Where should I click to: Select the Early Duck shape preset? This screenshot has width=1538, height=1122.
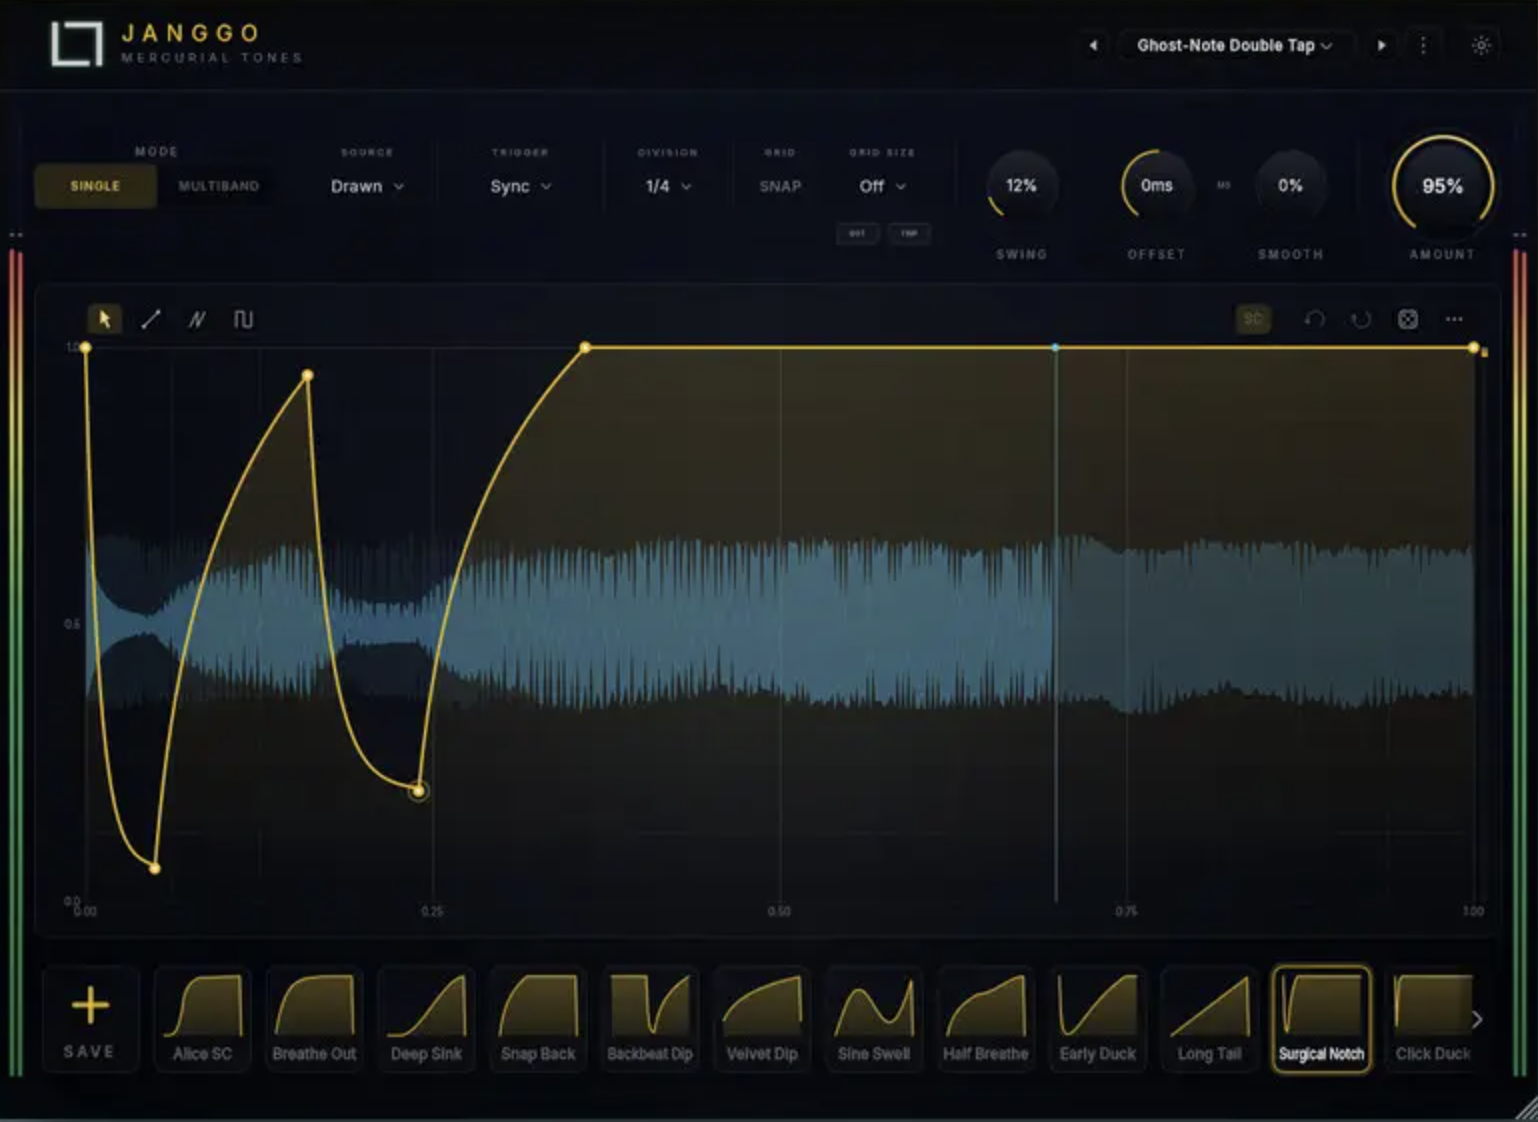pyautogui.click(x=1098, y=1019)
